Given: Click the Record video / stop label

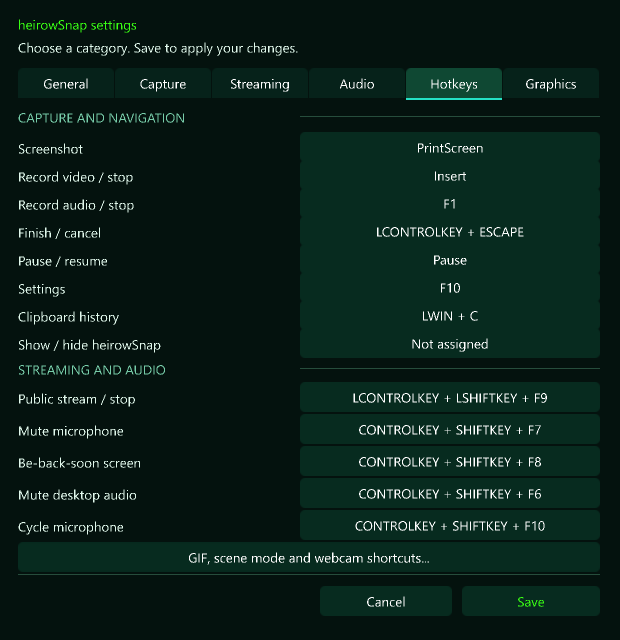Looking at the screenshot, I should coord(76,177).
